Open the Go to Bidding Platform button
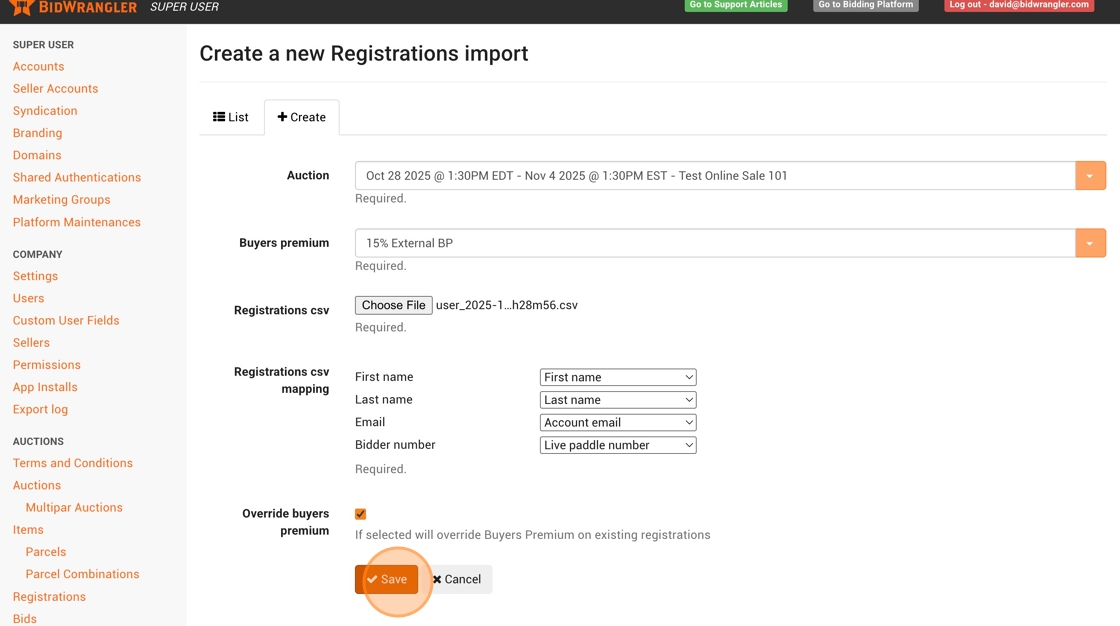This screenshot has width=1120, height=626. 865,5
